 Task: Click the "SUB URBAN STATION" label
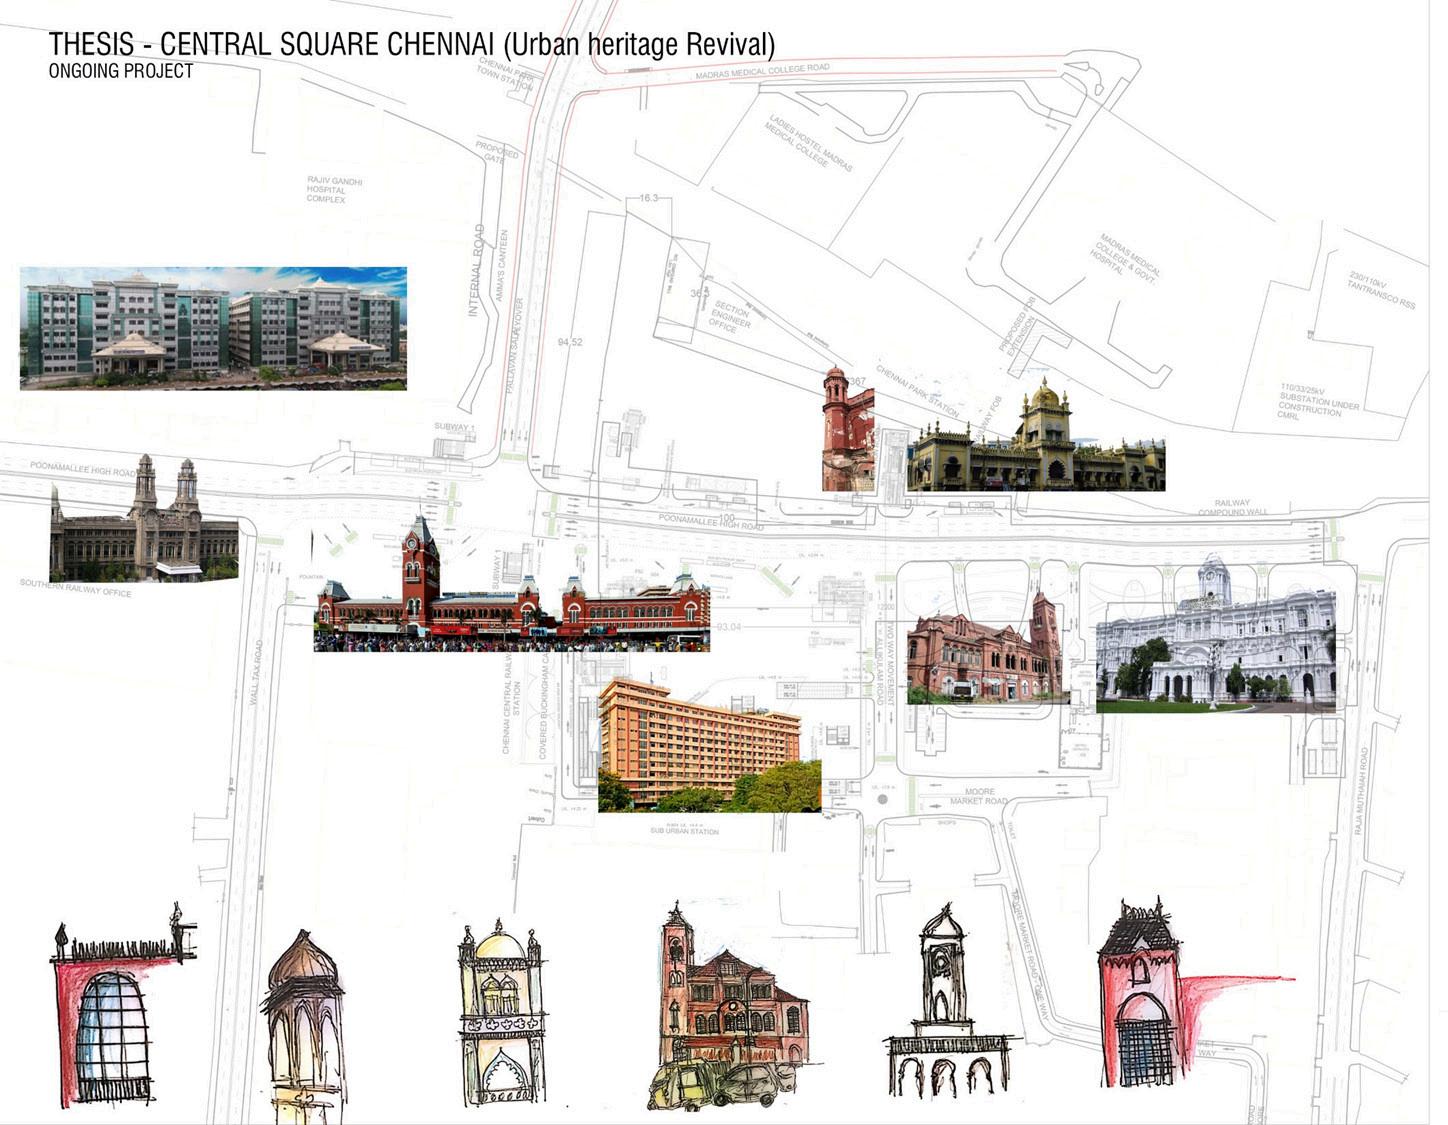(685, 830)
